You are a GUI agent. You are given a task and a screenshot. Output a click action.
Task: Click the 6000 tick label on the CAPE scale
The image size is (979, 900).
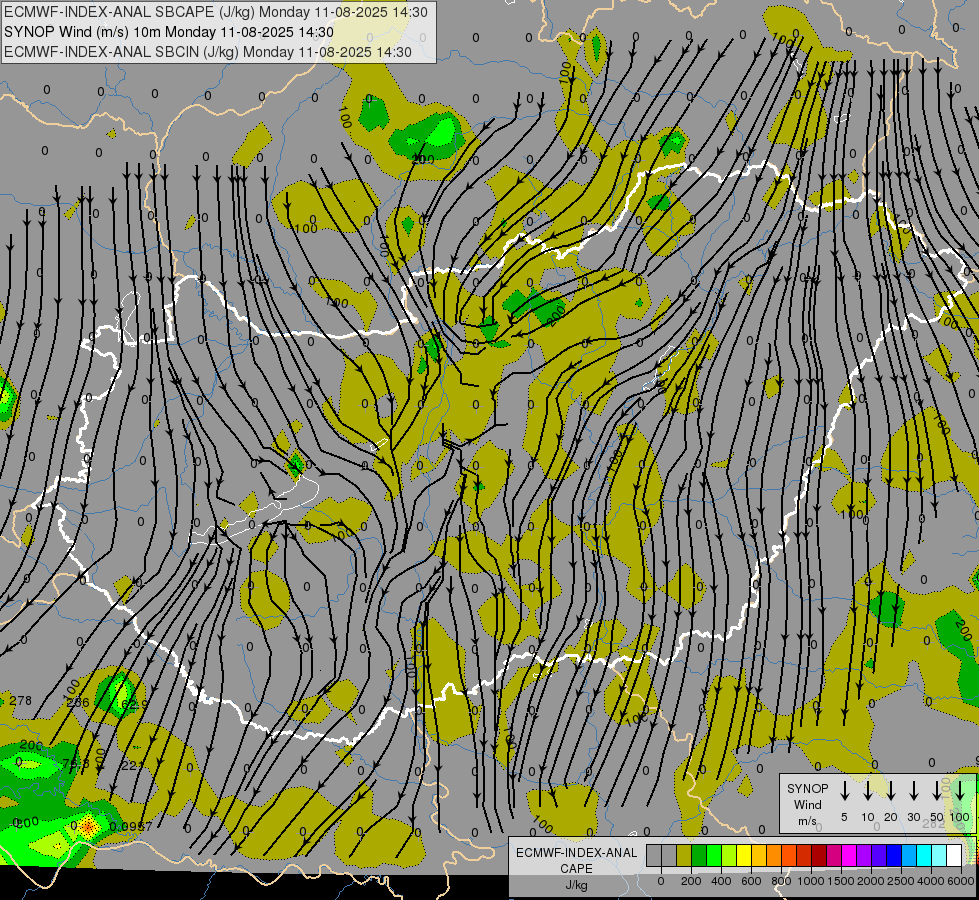tap(961, 881)
